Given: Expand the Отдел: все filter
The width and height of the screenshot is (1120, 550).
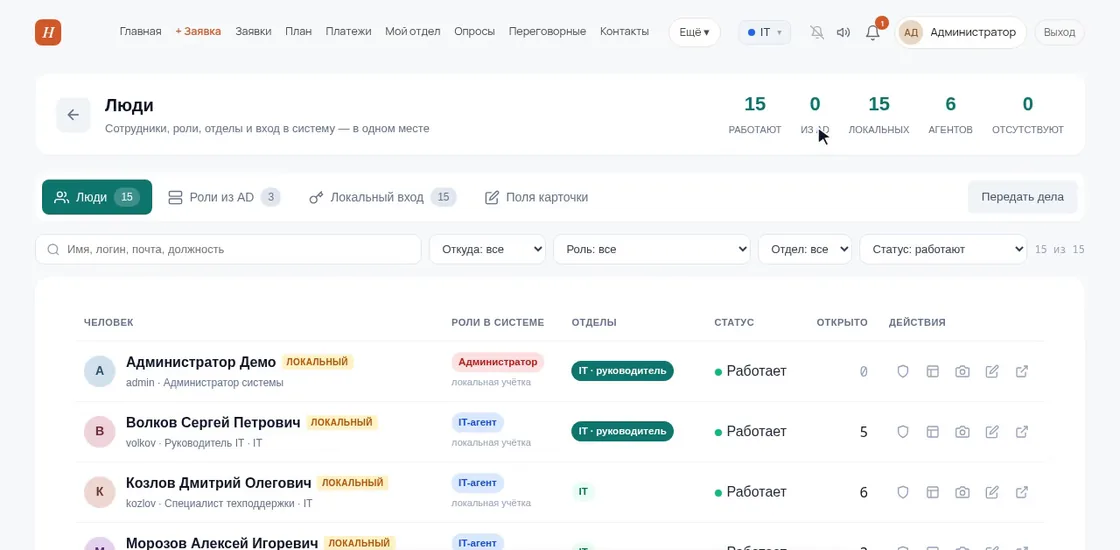Looking at the screenshot, I should coord(805,249).
